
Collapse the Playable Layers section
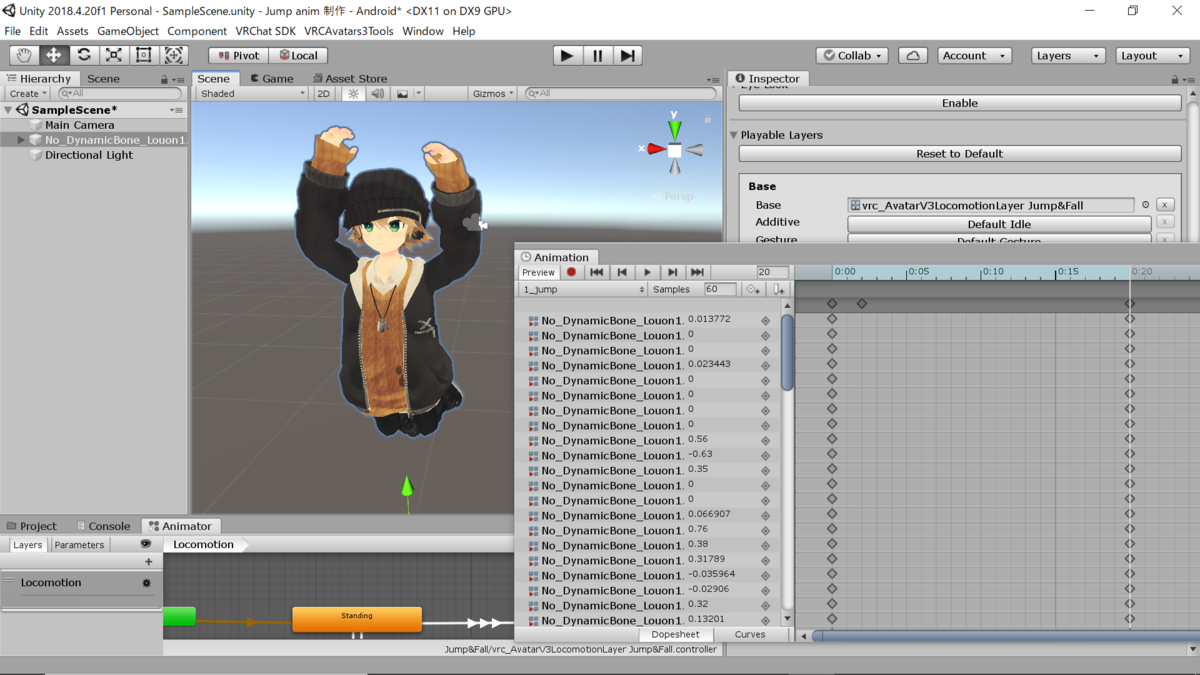(x=734, y=135)
